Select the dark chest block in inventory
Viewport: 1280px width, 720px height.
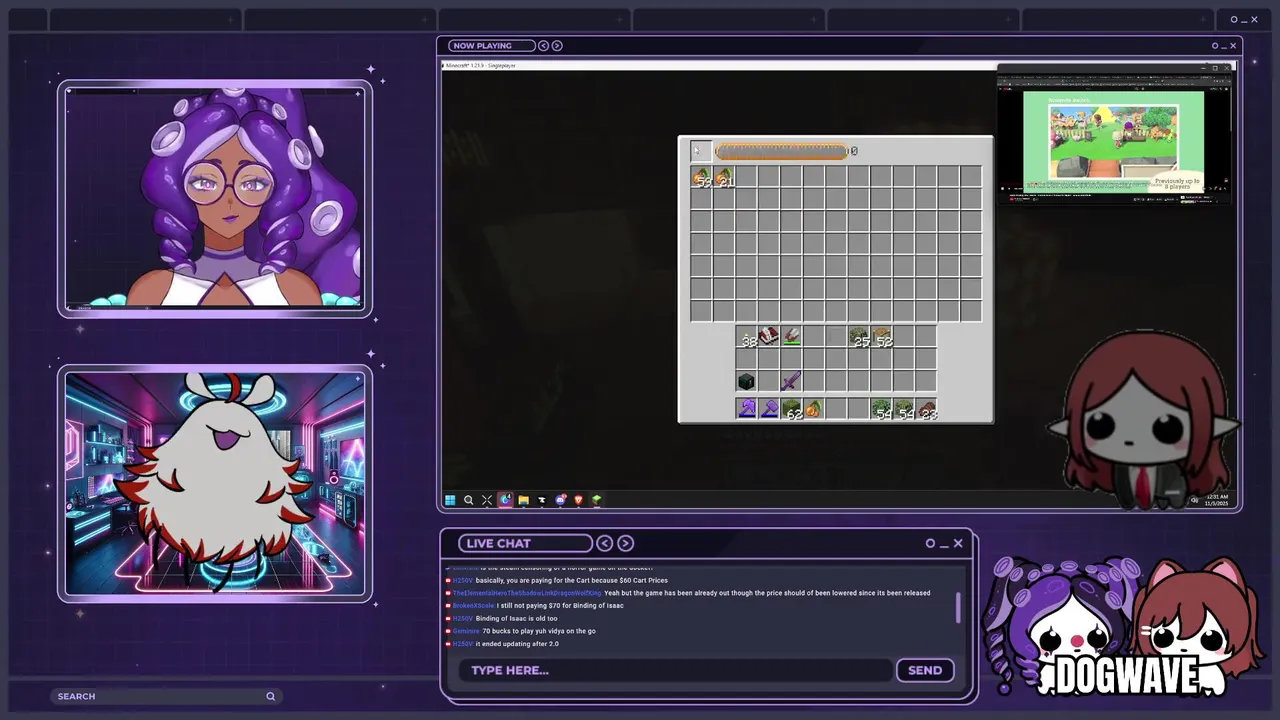coord(746,382)
